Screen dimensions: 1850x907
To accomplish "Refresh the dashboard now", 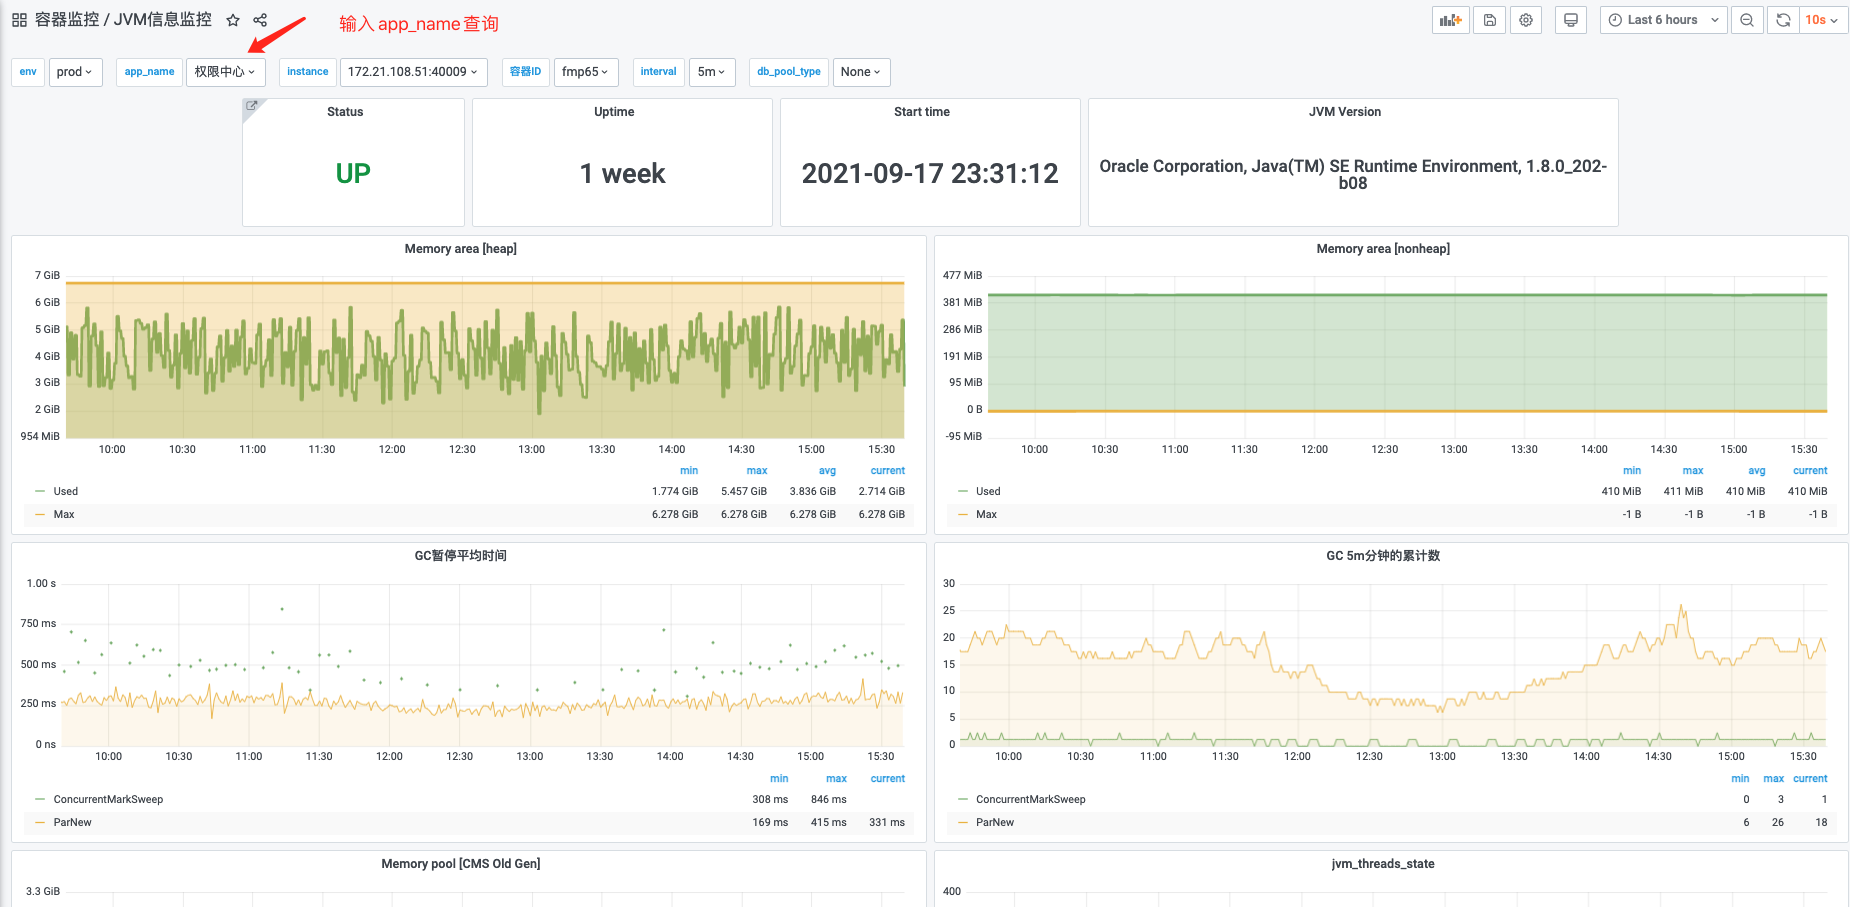I will 1783,20.
